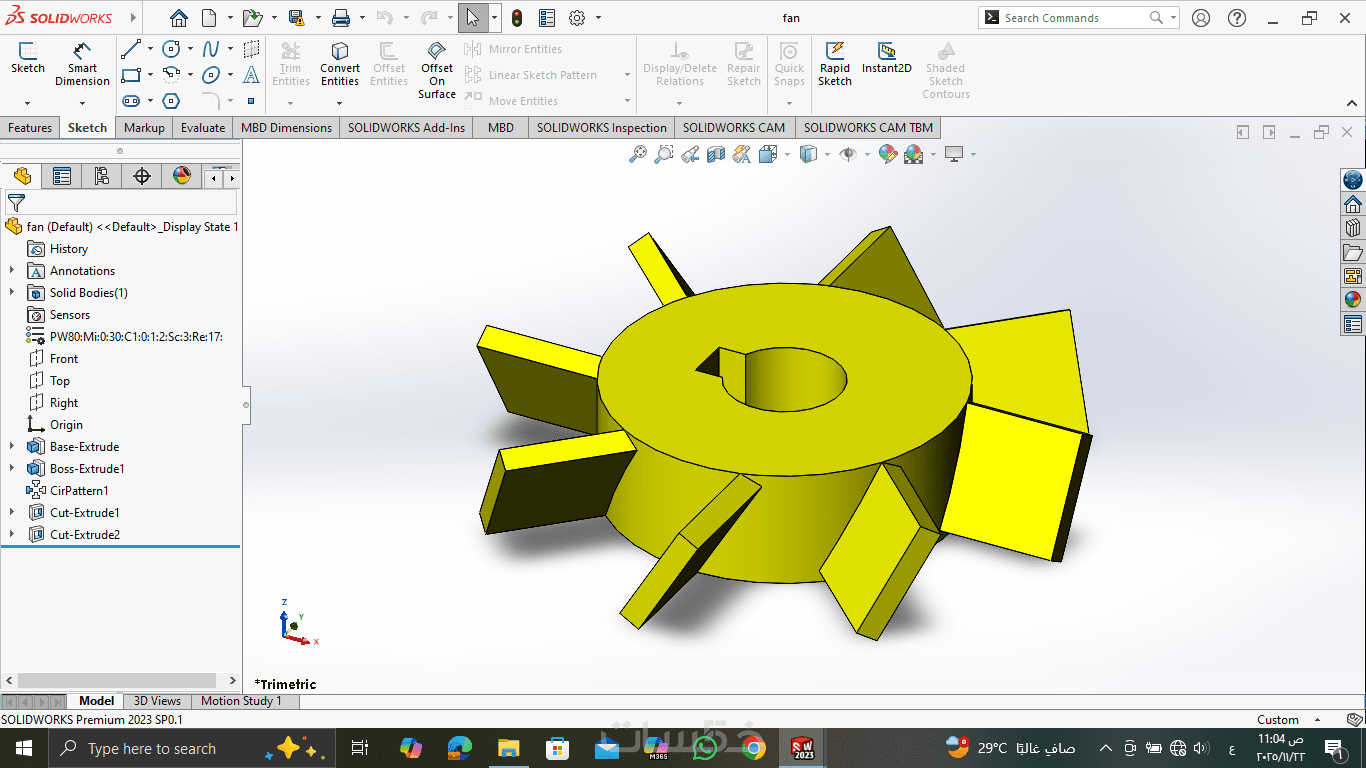Click Zoom to Fit in view toolbar

pyautogui.click(x=638, y=154)
